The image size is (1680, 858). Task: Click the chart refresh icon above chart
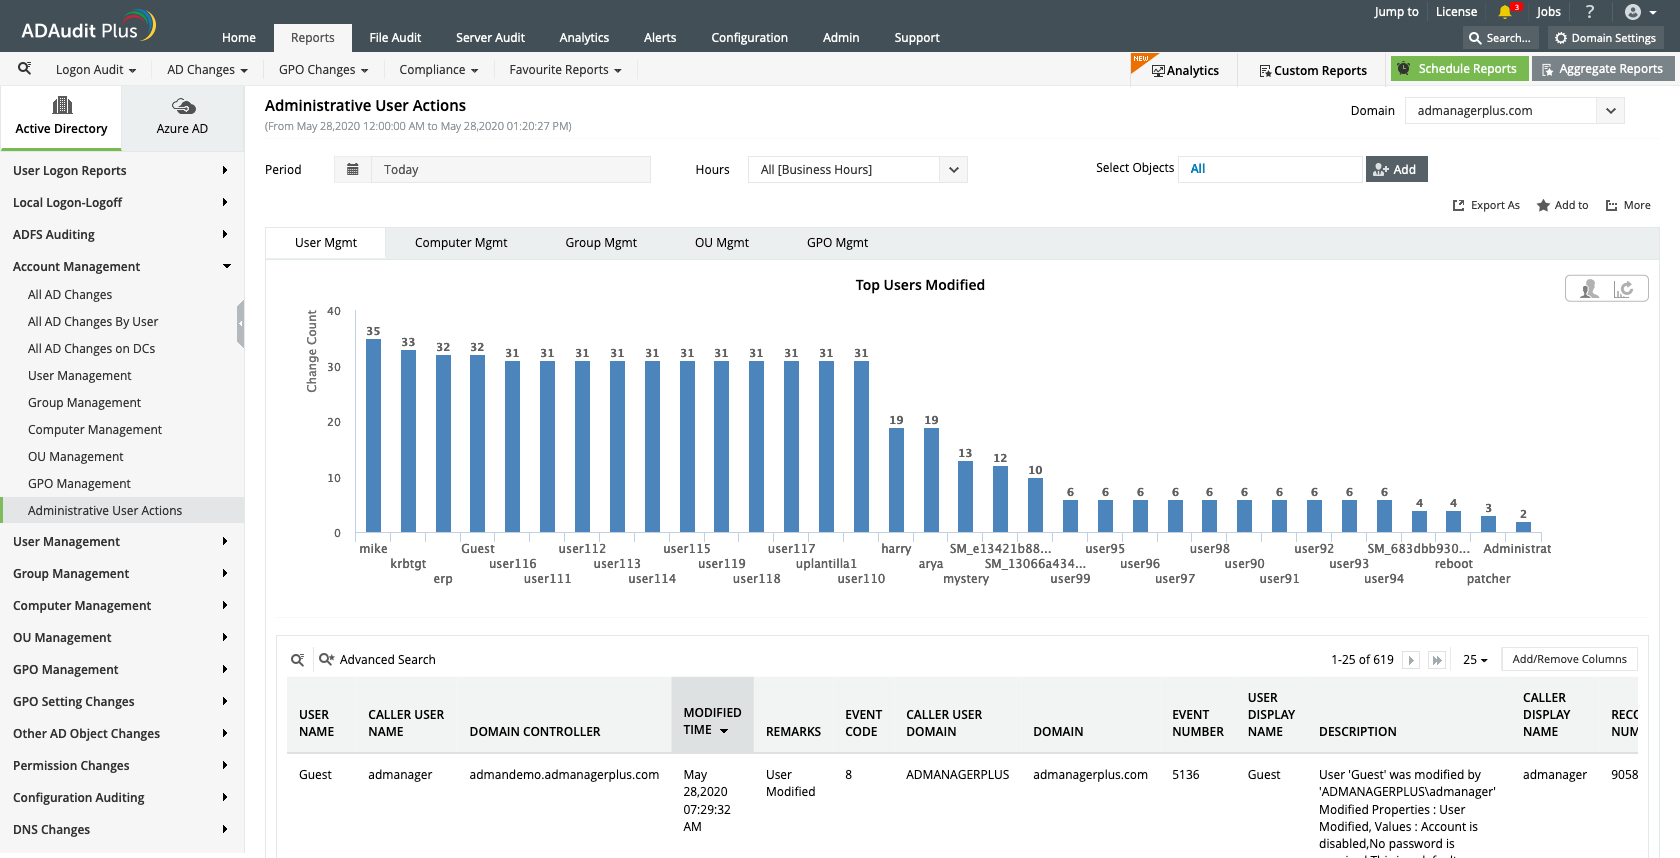(1625, 289)
